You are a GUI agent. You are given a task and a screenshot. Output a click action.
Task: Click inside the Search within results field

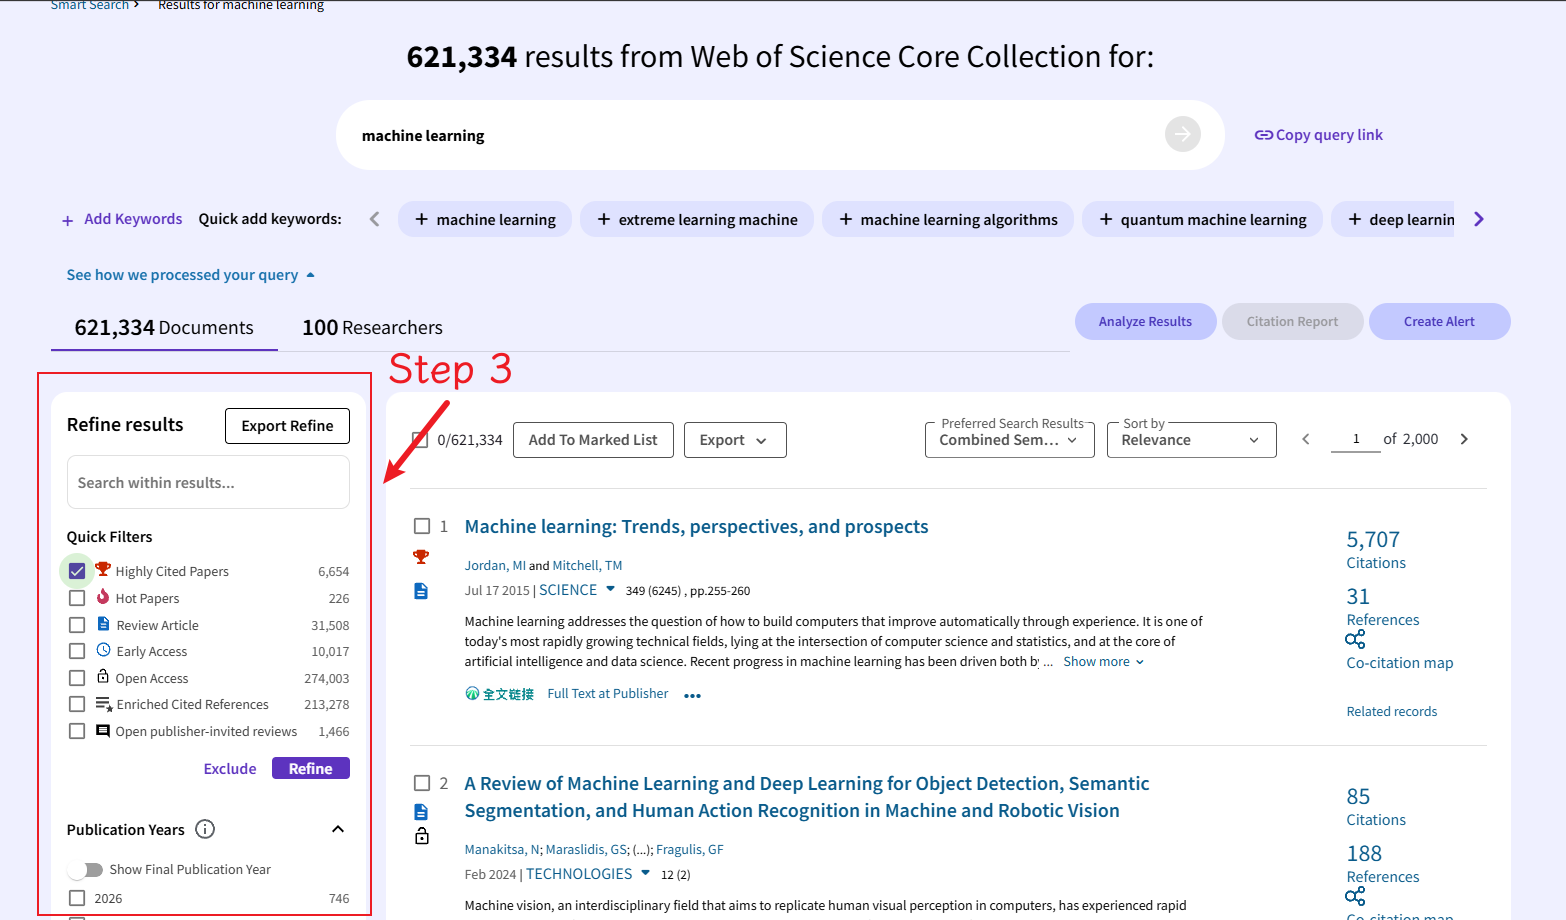tap(207, 482)
